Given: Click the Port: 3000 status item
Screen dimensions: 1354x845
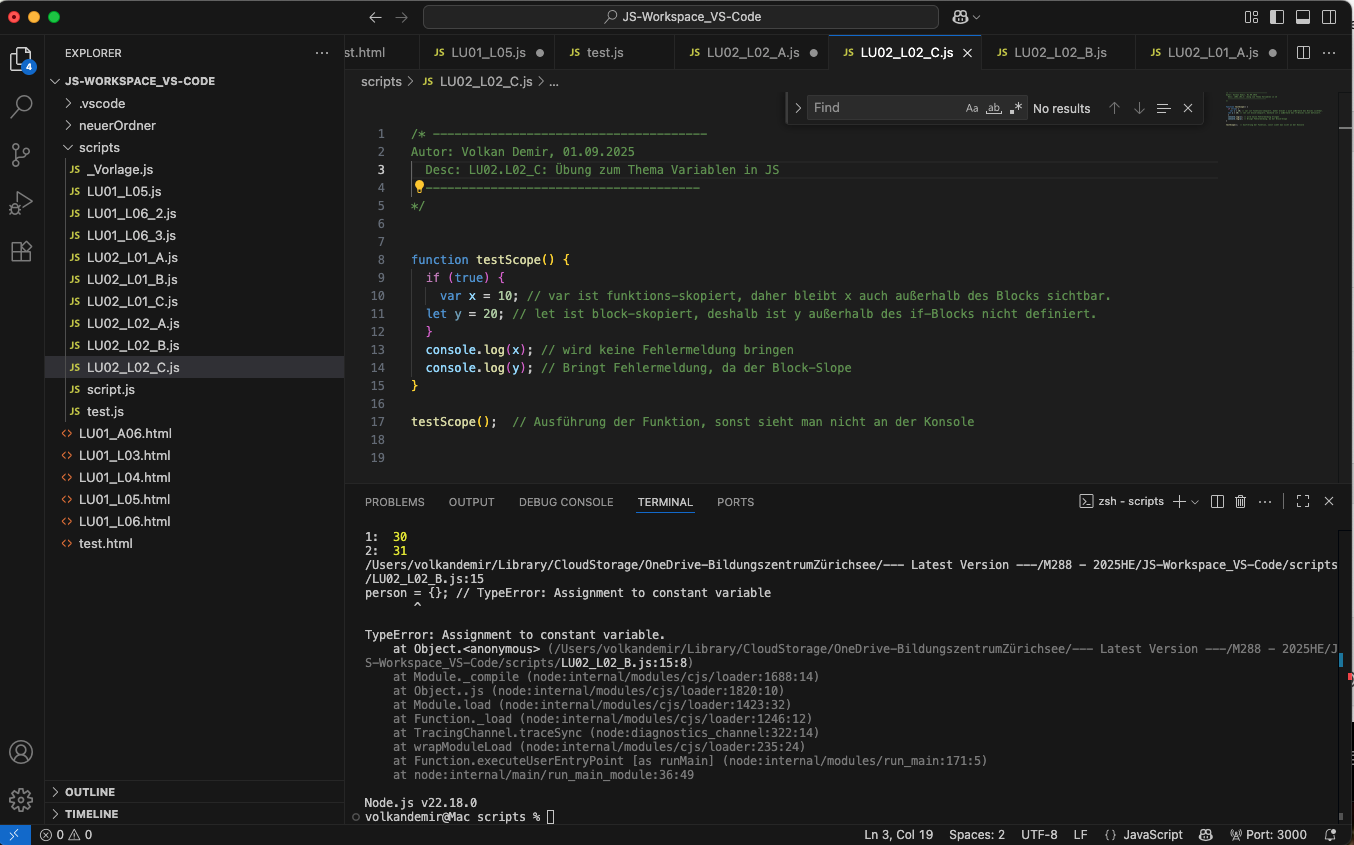Looking at the screenshot, I should (x=1268, y=834).
